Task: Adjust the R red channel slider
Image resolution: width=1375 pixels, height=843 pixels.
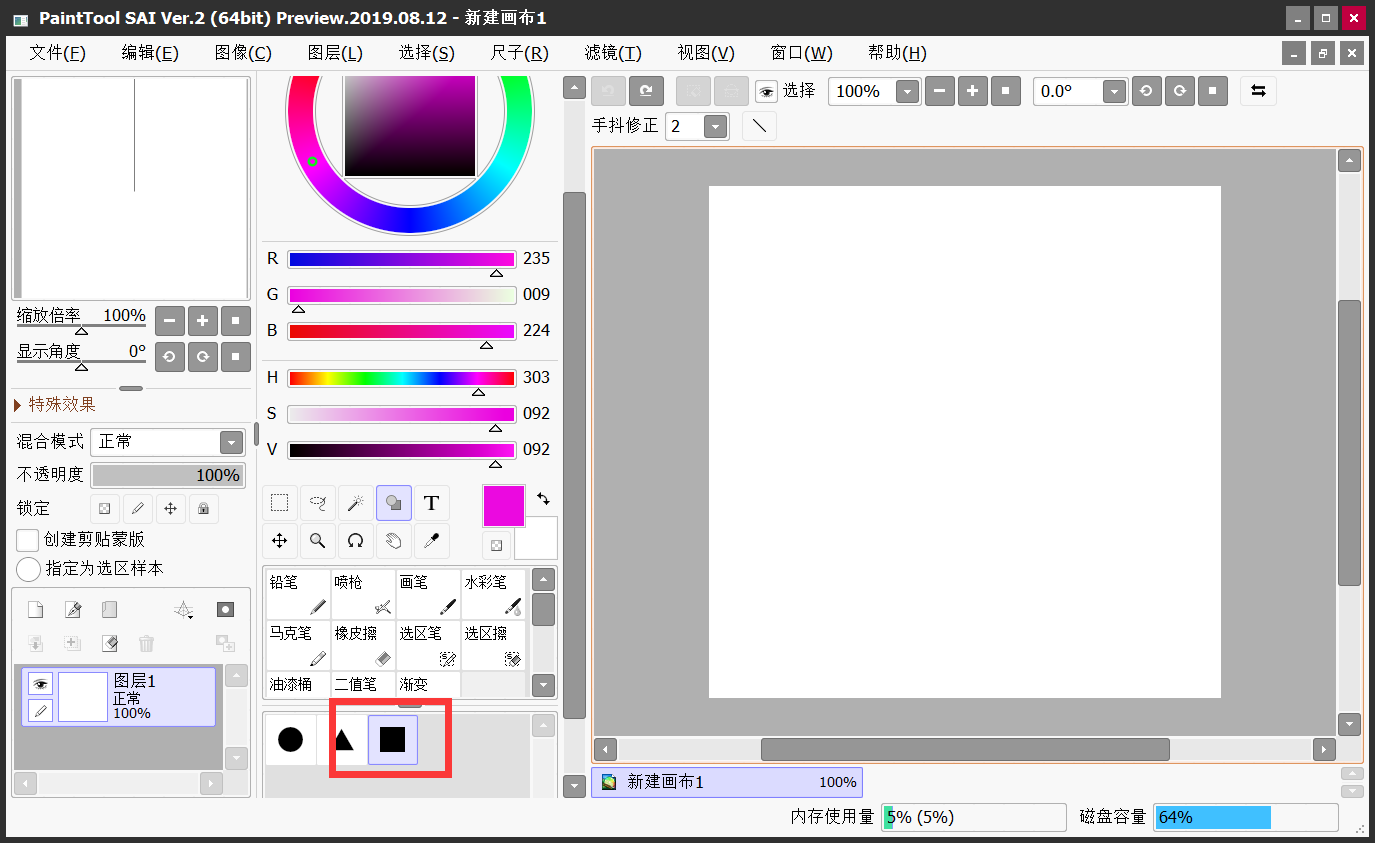Action: click(402, 259)
